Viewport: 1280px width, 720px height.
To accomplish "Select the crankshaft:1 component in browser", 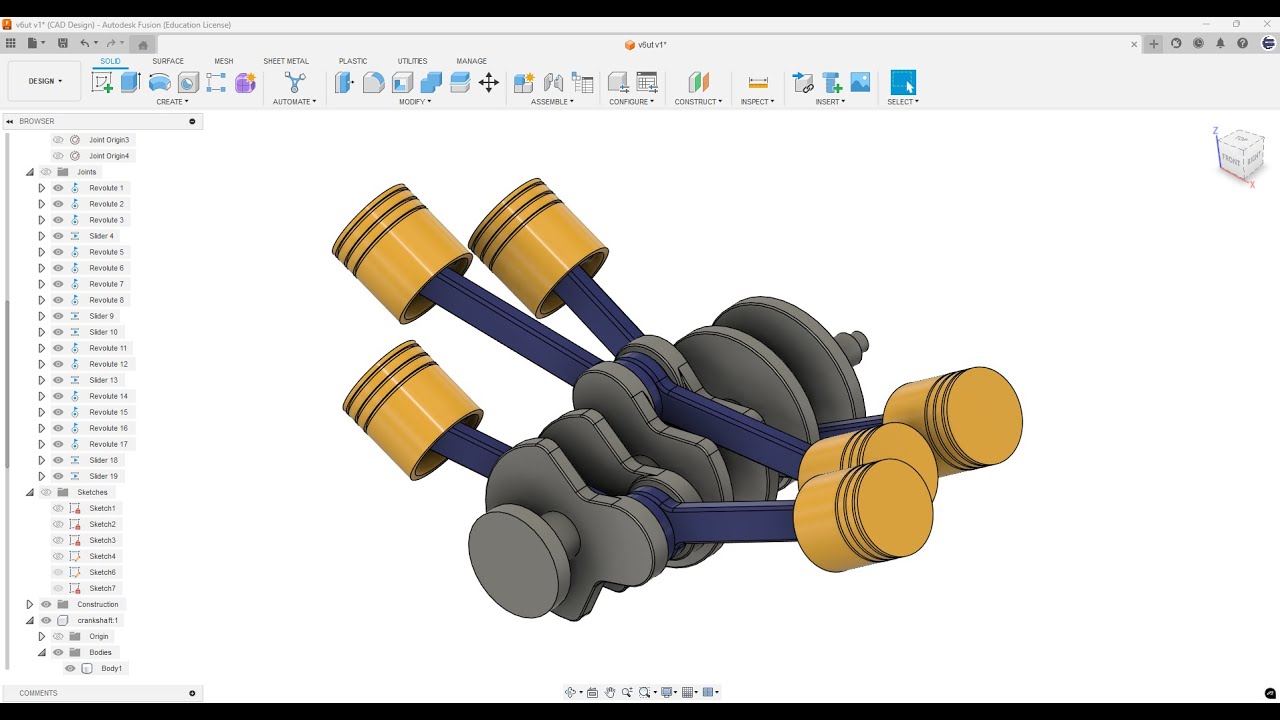I will pyautogui.click(x=98, y=620).
